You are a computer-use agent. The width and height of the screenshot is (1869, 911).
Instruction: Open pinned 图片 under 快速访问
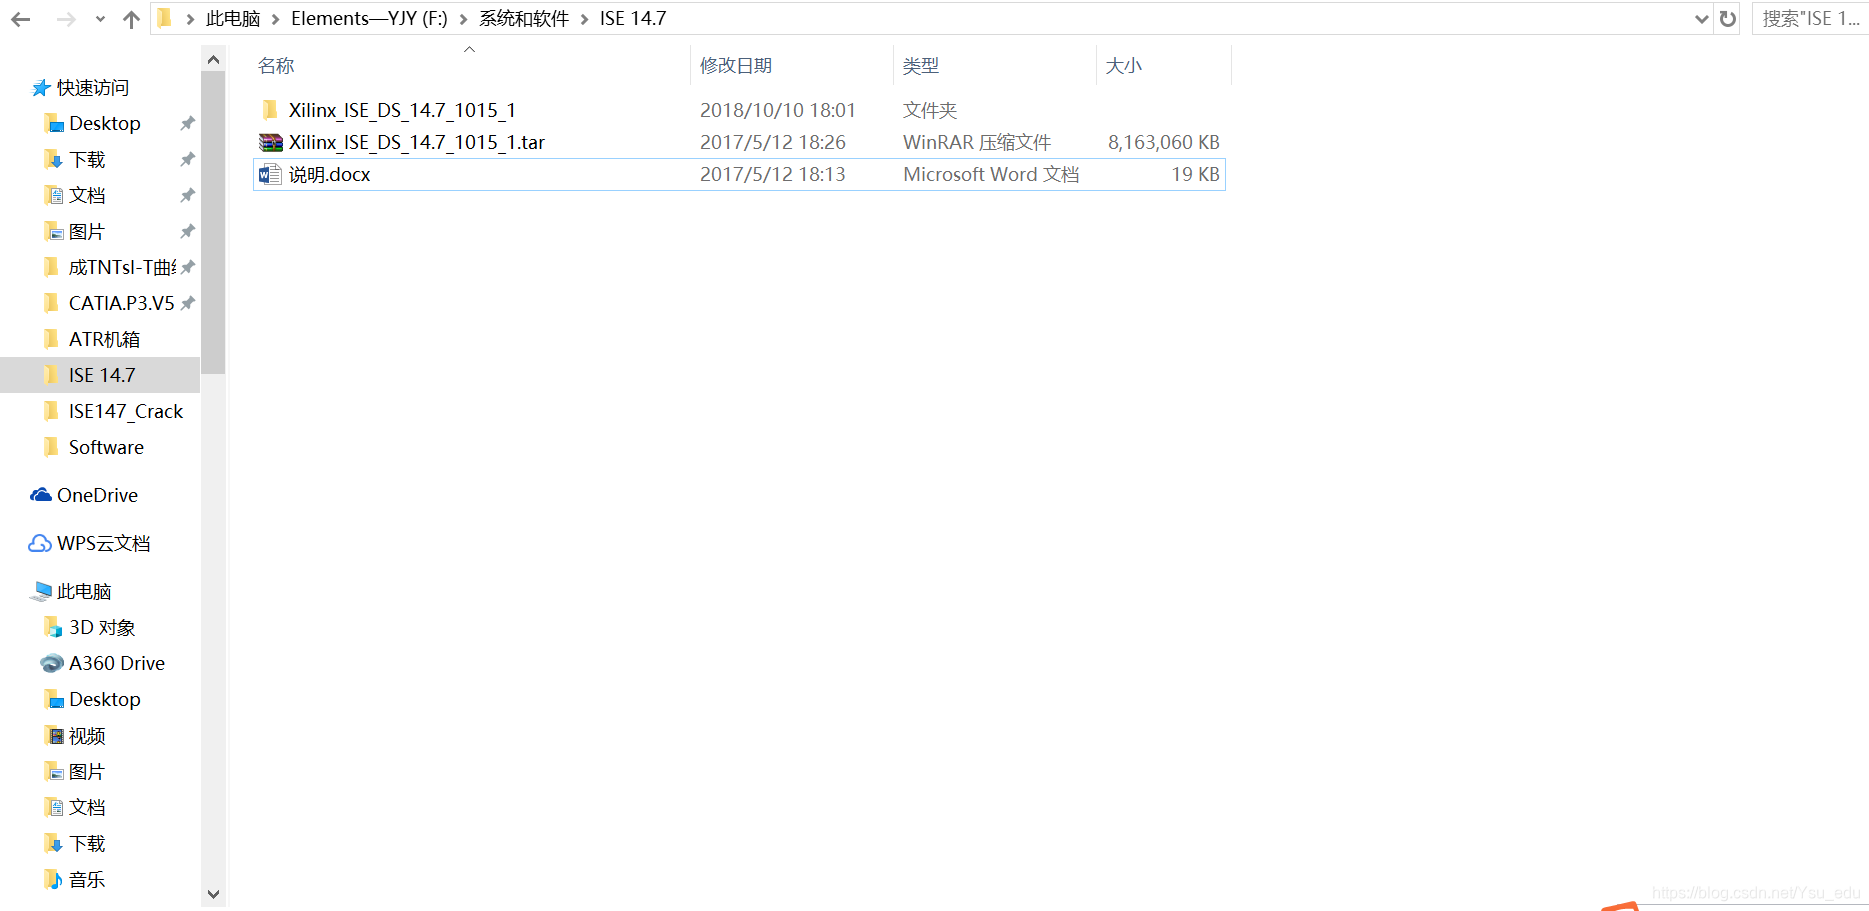point(87,231)
